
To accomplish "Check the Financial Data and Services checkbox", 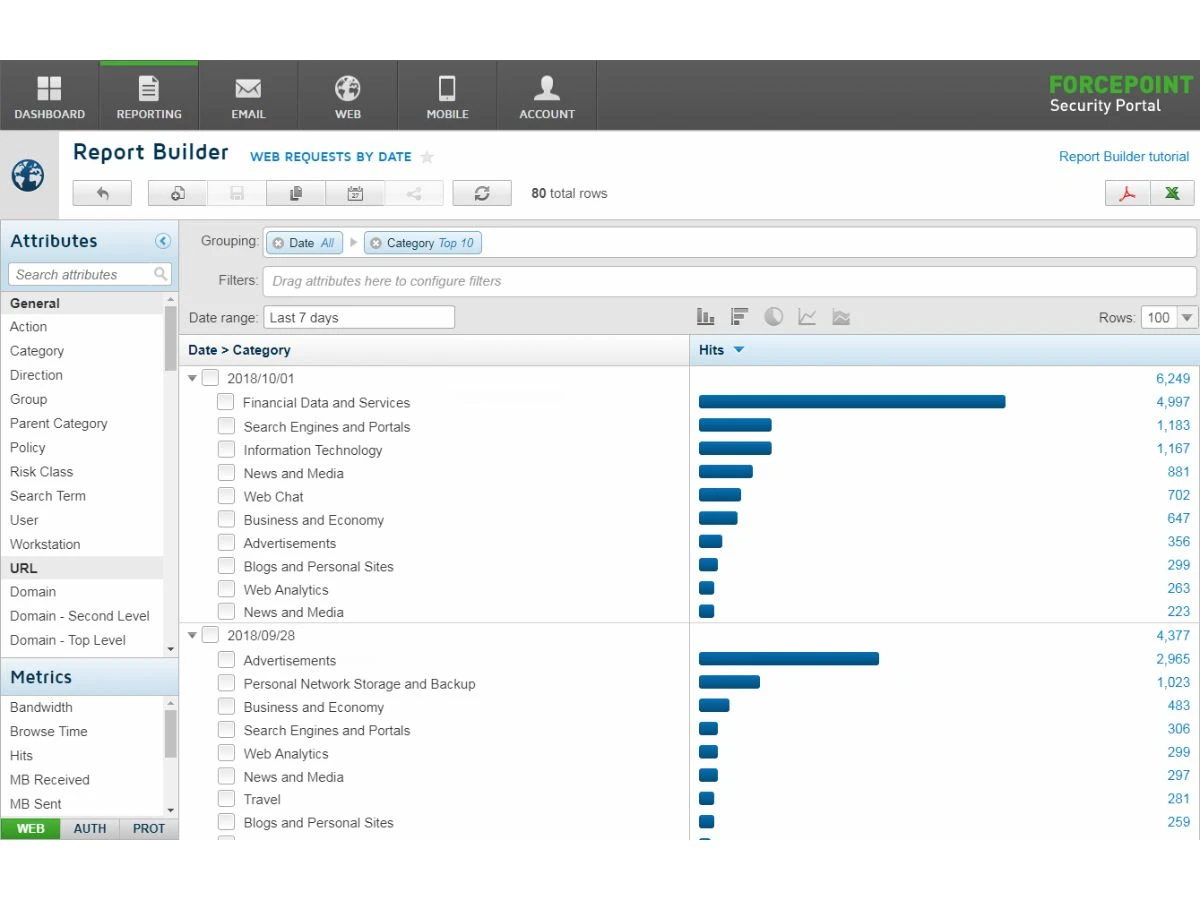I will pyautogui.click(x=226, y=402).
